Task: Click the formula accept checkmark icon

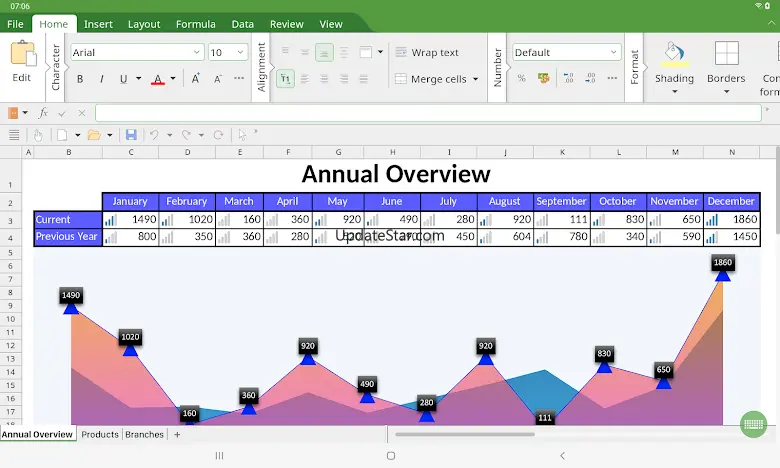Action: (x=62, y=113)
